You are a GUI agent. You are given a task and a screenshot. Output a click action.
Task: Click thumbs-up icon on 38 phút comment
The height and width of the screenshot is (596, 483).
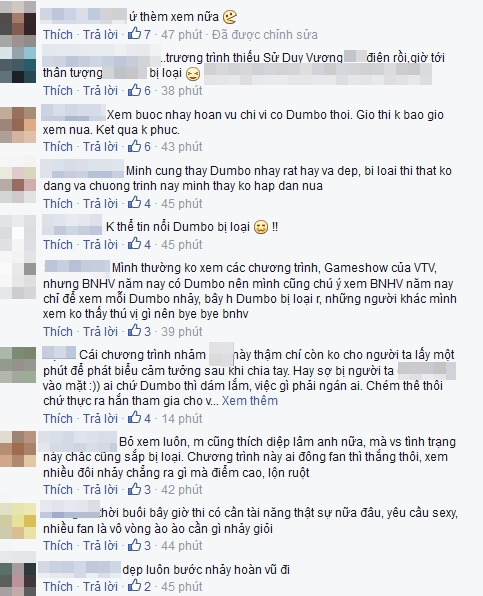tap(134, 90)
